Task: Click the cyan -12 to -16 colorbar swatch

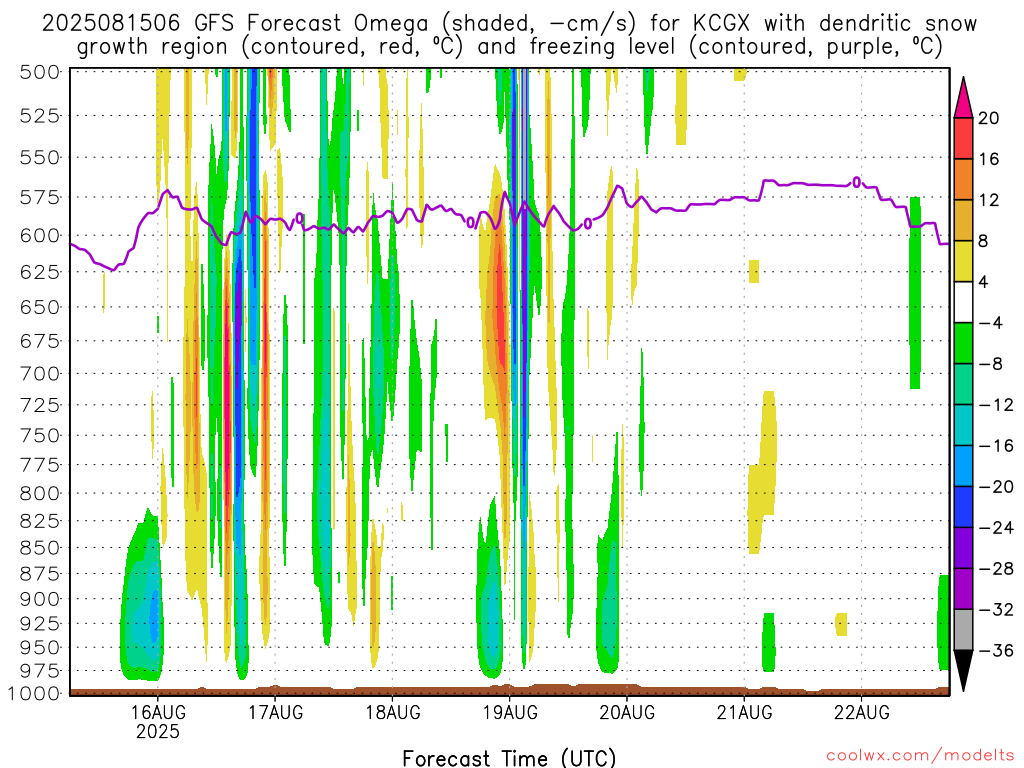Action: tap(963, 425)
